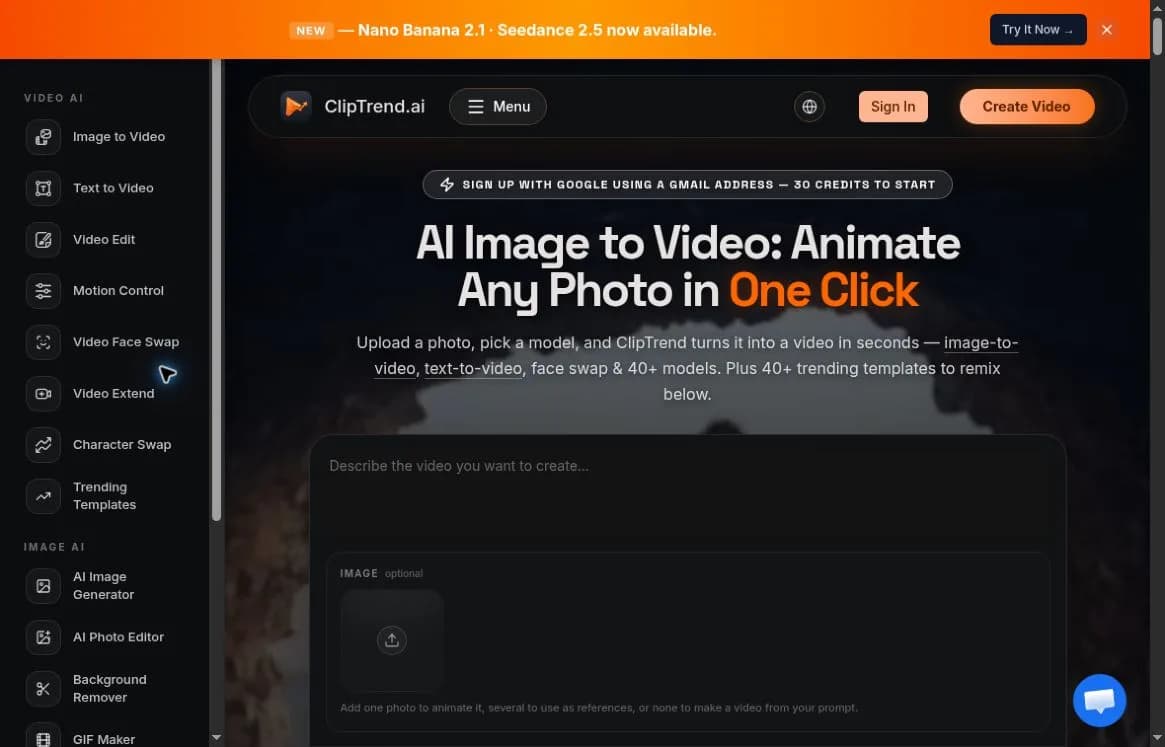Click the Google sign-up credits badge
The width and height of the screenshot is (1165, 747).
tap(687, 184)
